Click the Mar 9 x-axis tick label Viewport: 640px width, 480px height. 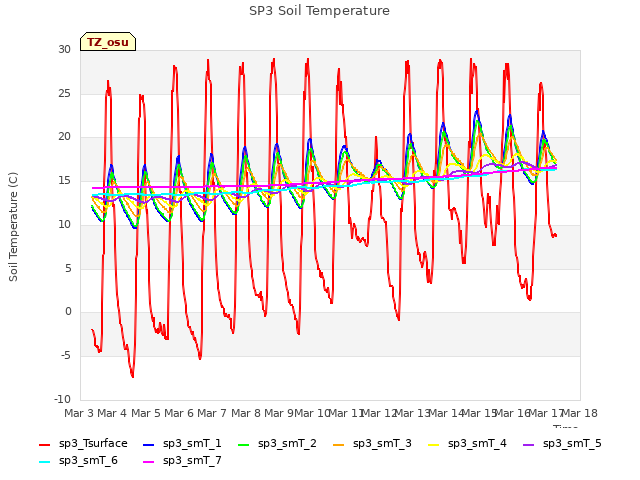click(x=279, y=413)
